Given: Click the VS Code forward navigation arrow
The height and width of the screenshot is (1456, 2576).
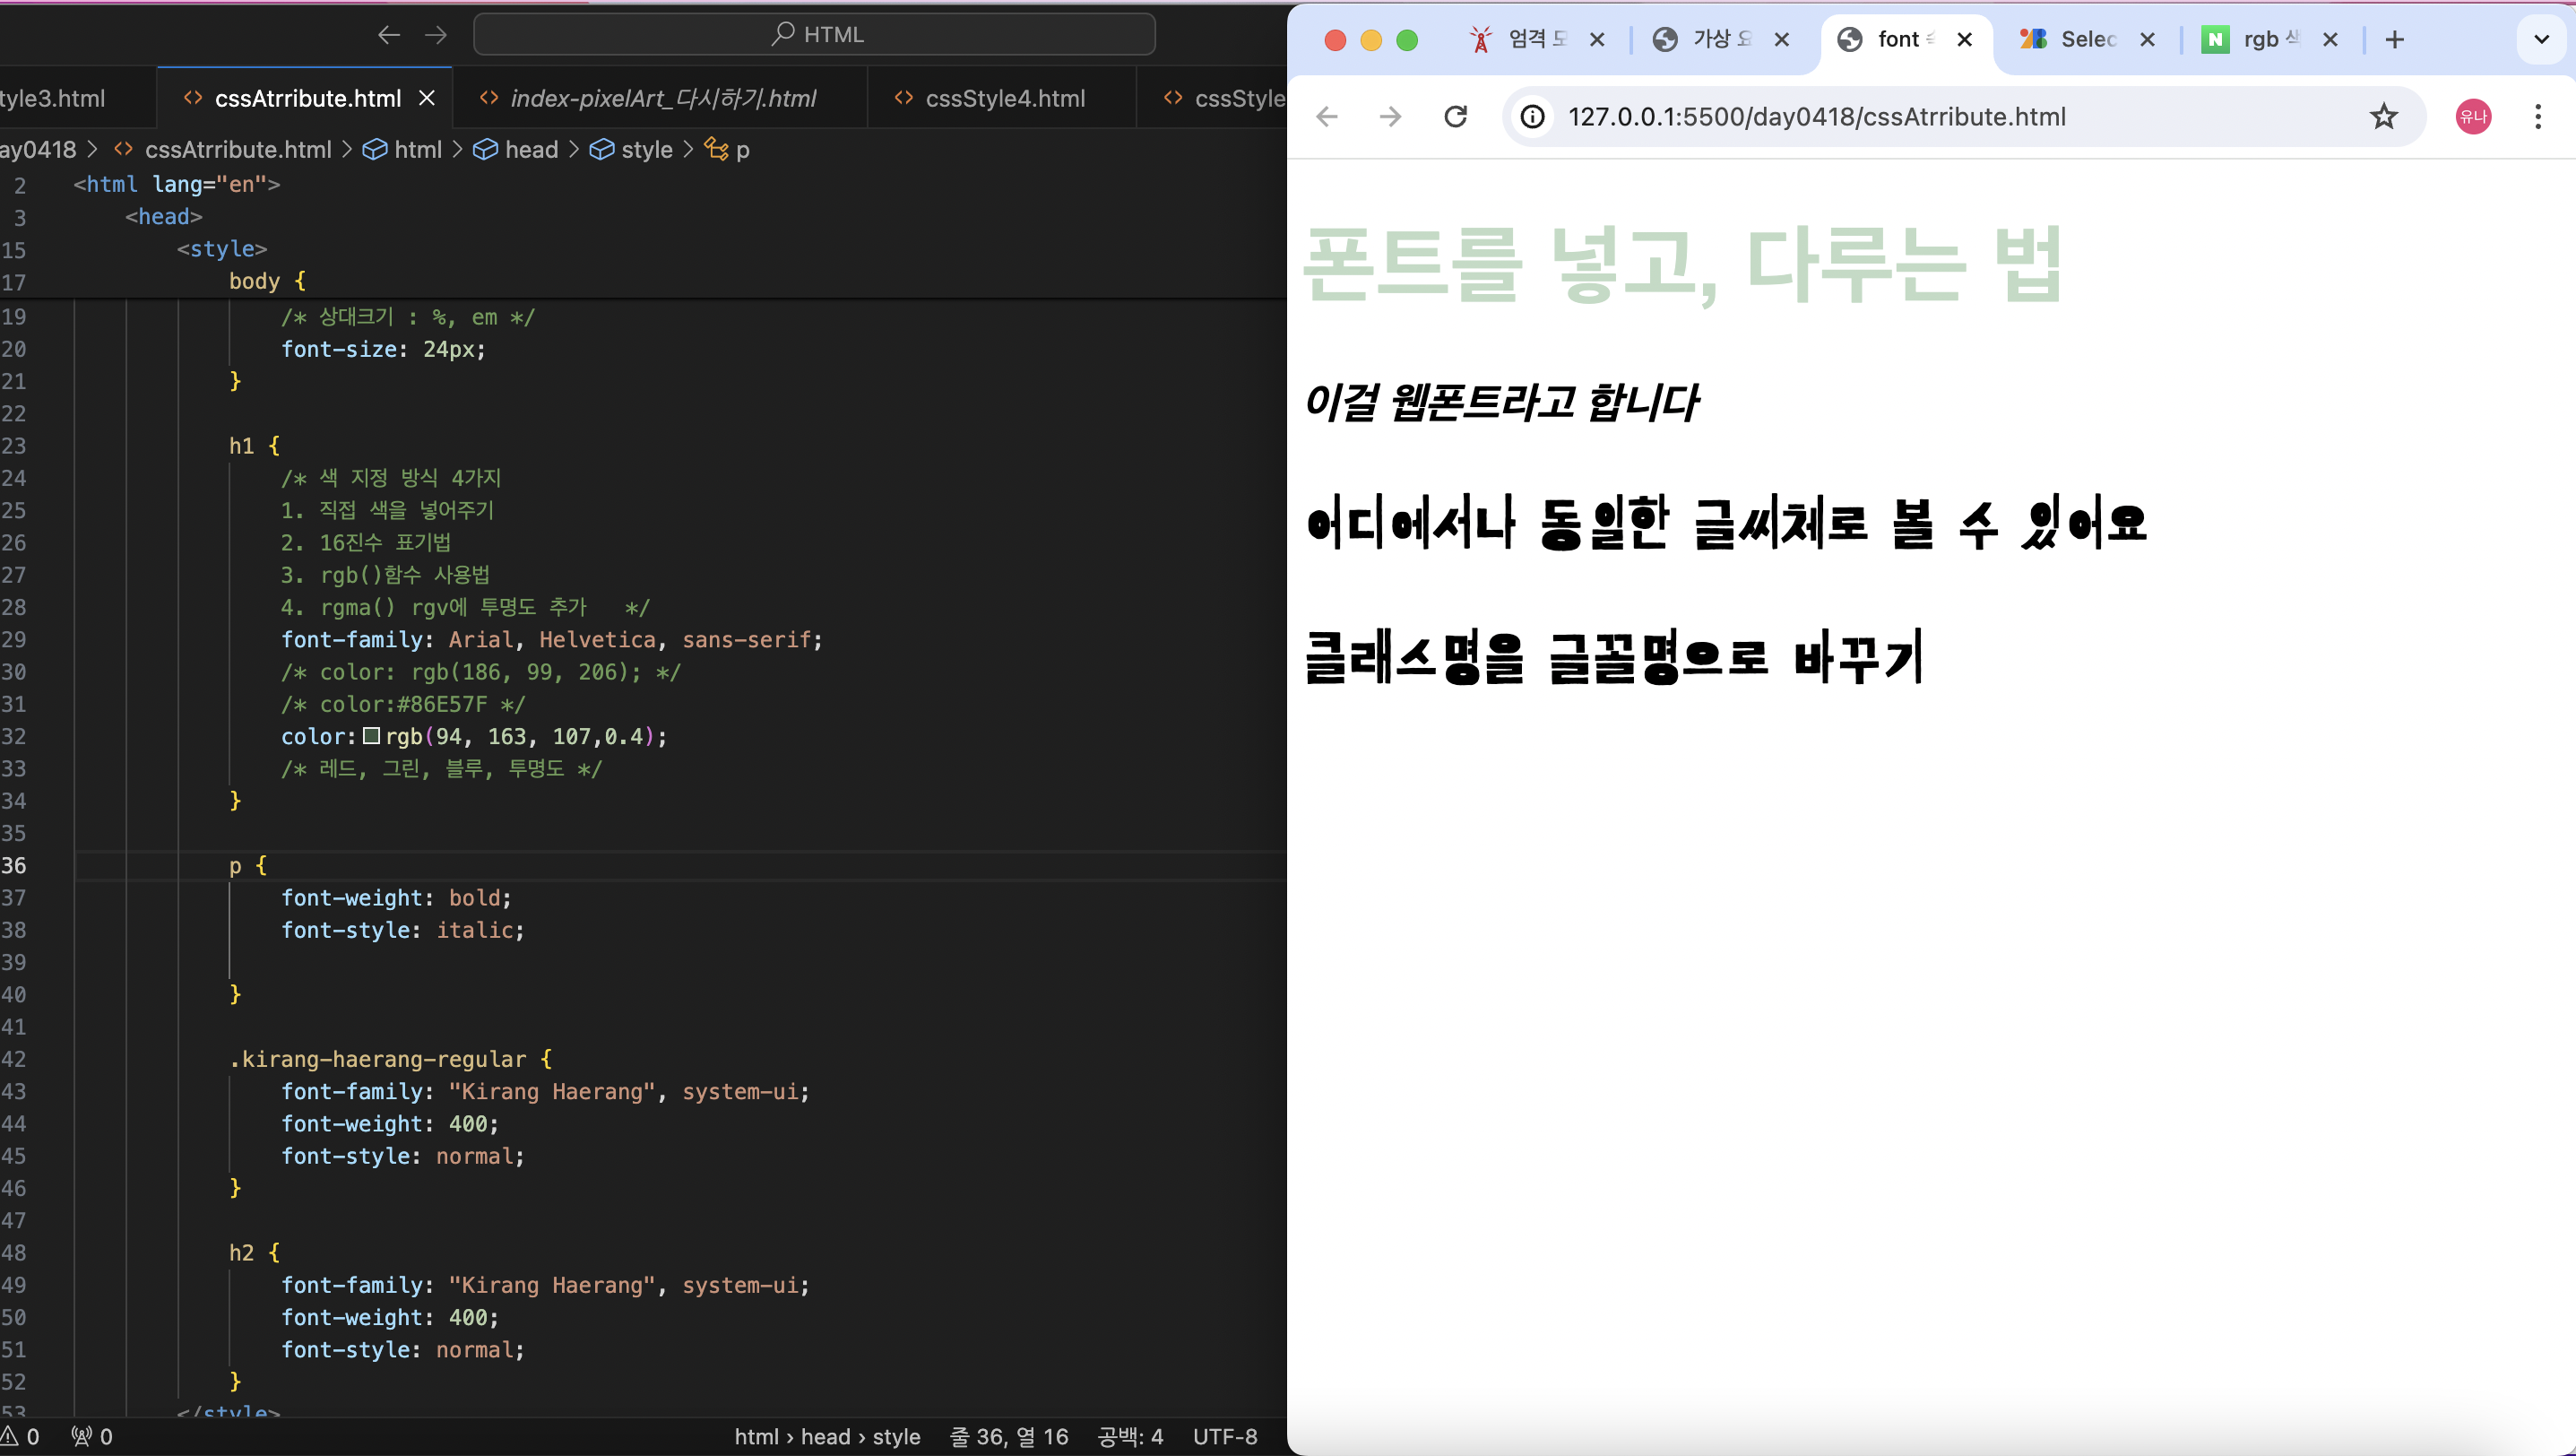Looking at the screenshot, I should [436, 35].
